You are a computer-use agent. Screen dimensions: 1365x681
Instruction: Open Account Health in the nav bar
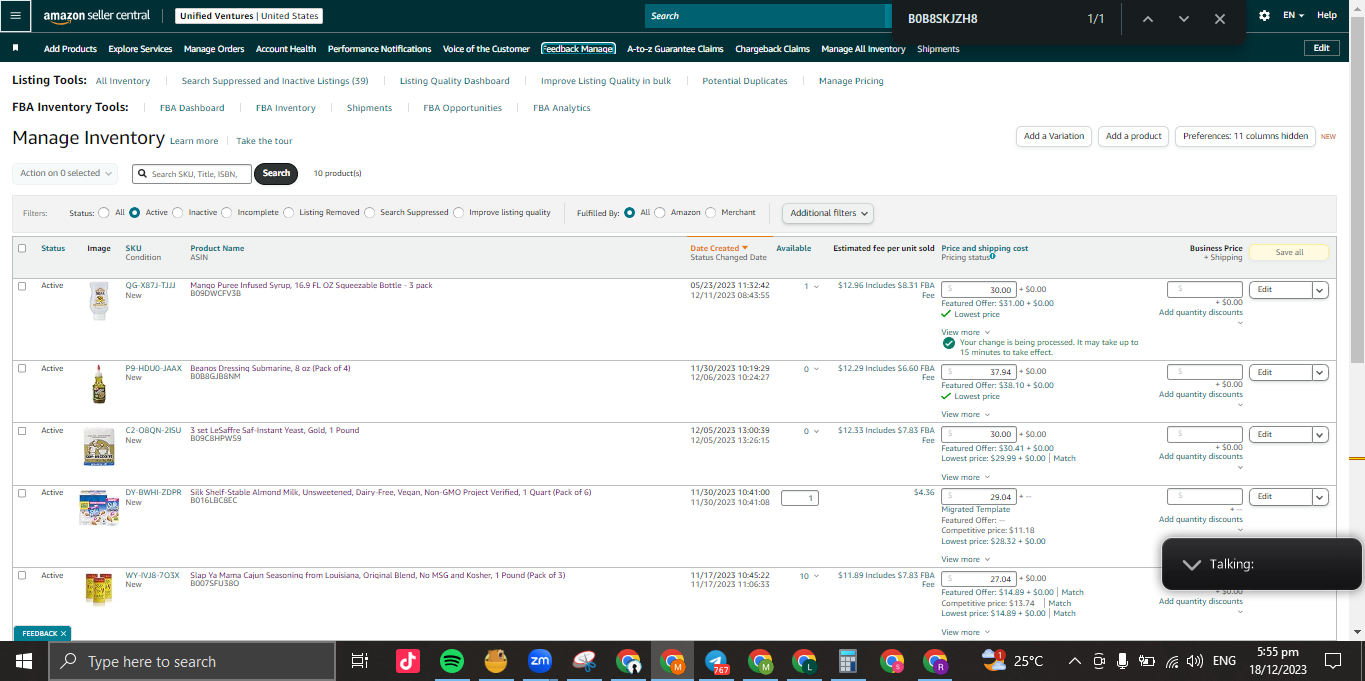pyautogui.click(x=286, y=48)
